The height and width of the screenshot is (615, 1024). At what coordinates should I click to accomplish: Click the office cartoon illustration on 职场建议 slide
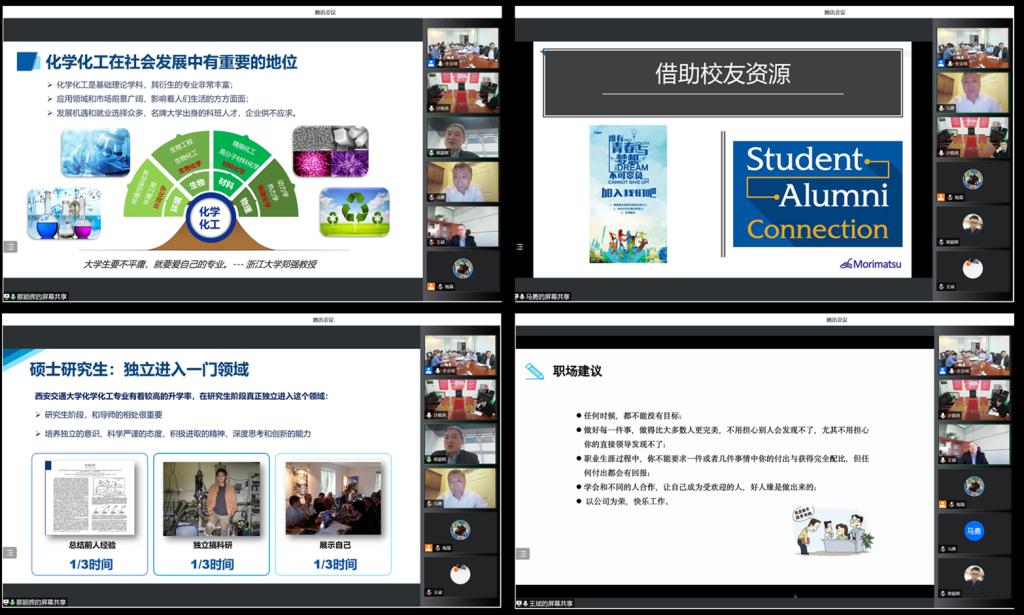(833, 530)
